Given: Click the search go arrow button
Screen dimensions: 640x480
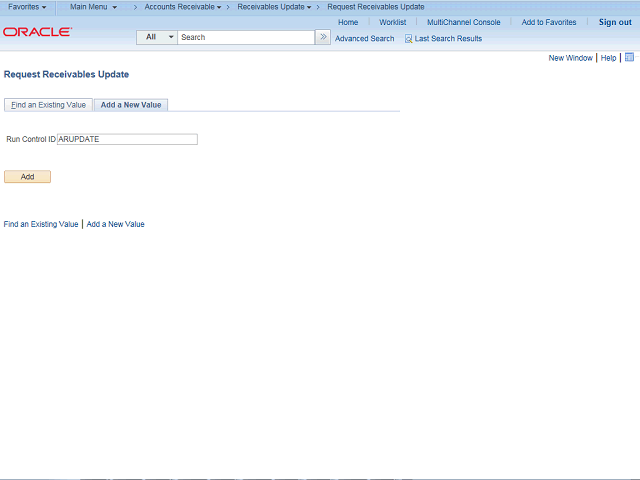Looking at the screenshot, I should [x=323, y=37].
